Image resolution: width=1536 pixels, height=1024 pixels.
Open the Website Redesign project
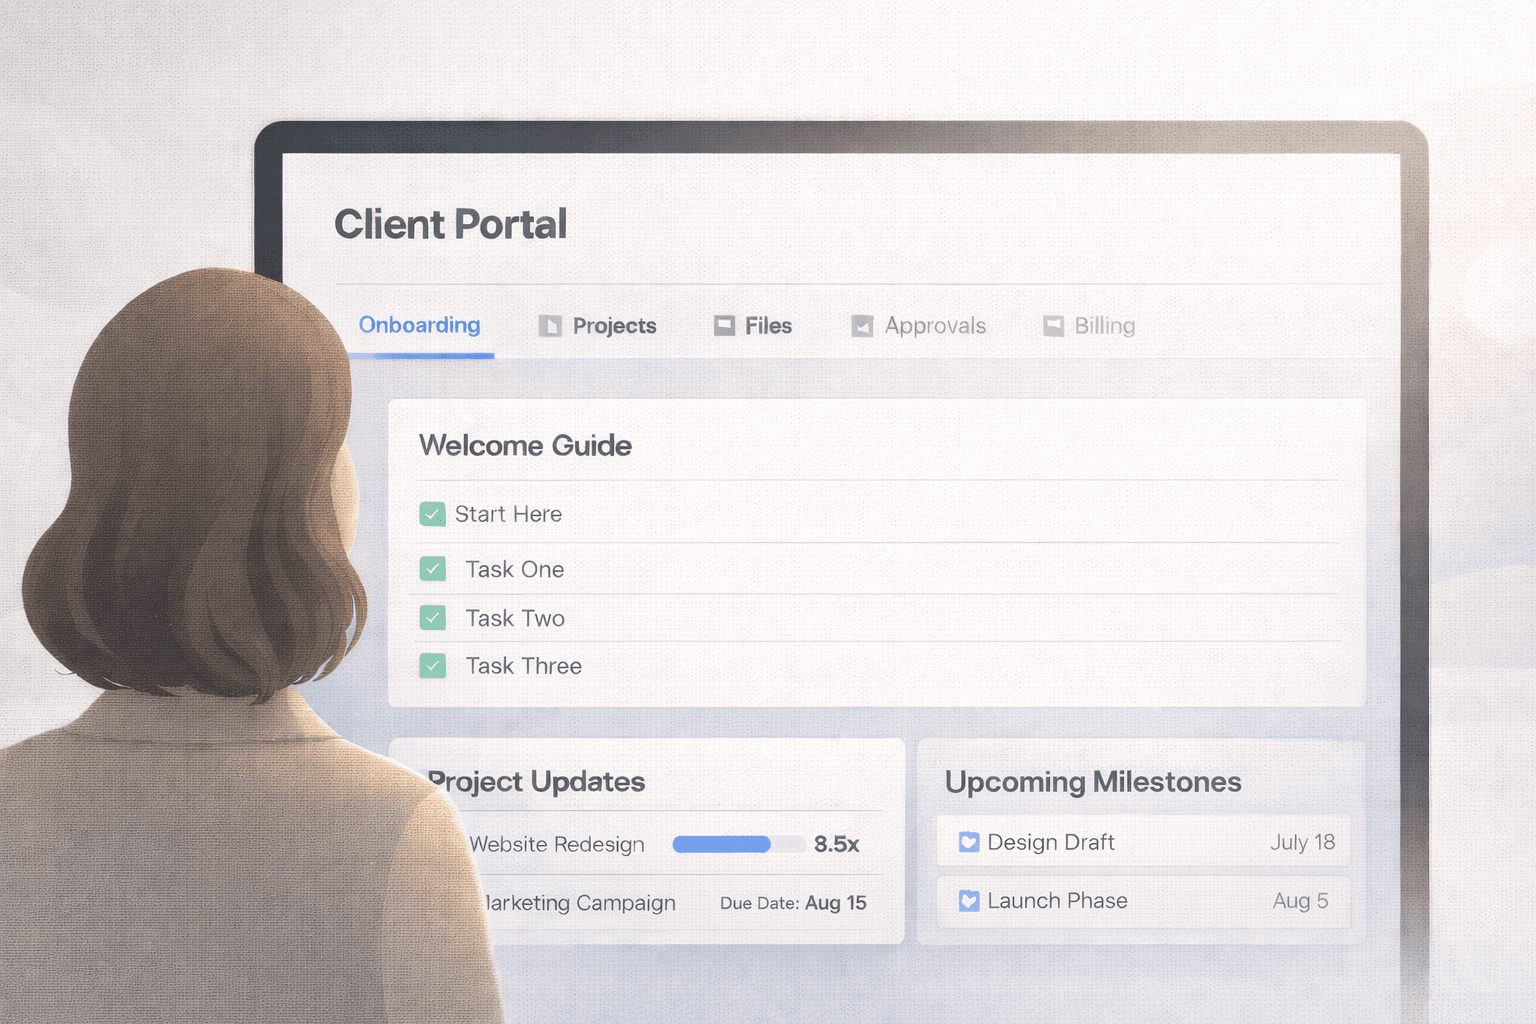click(x=557, y=844)
